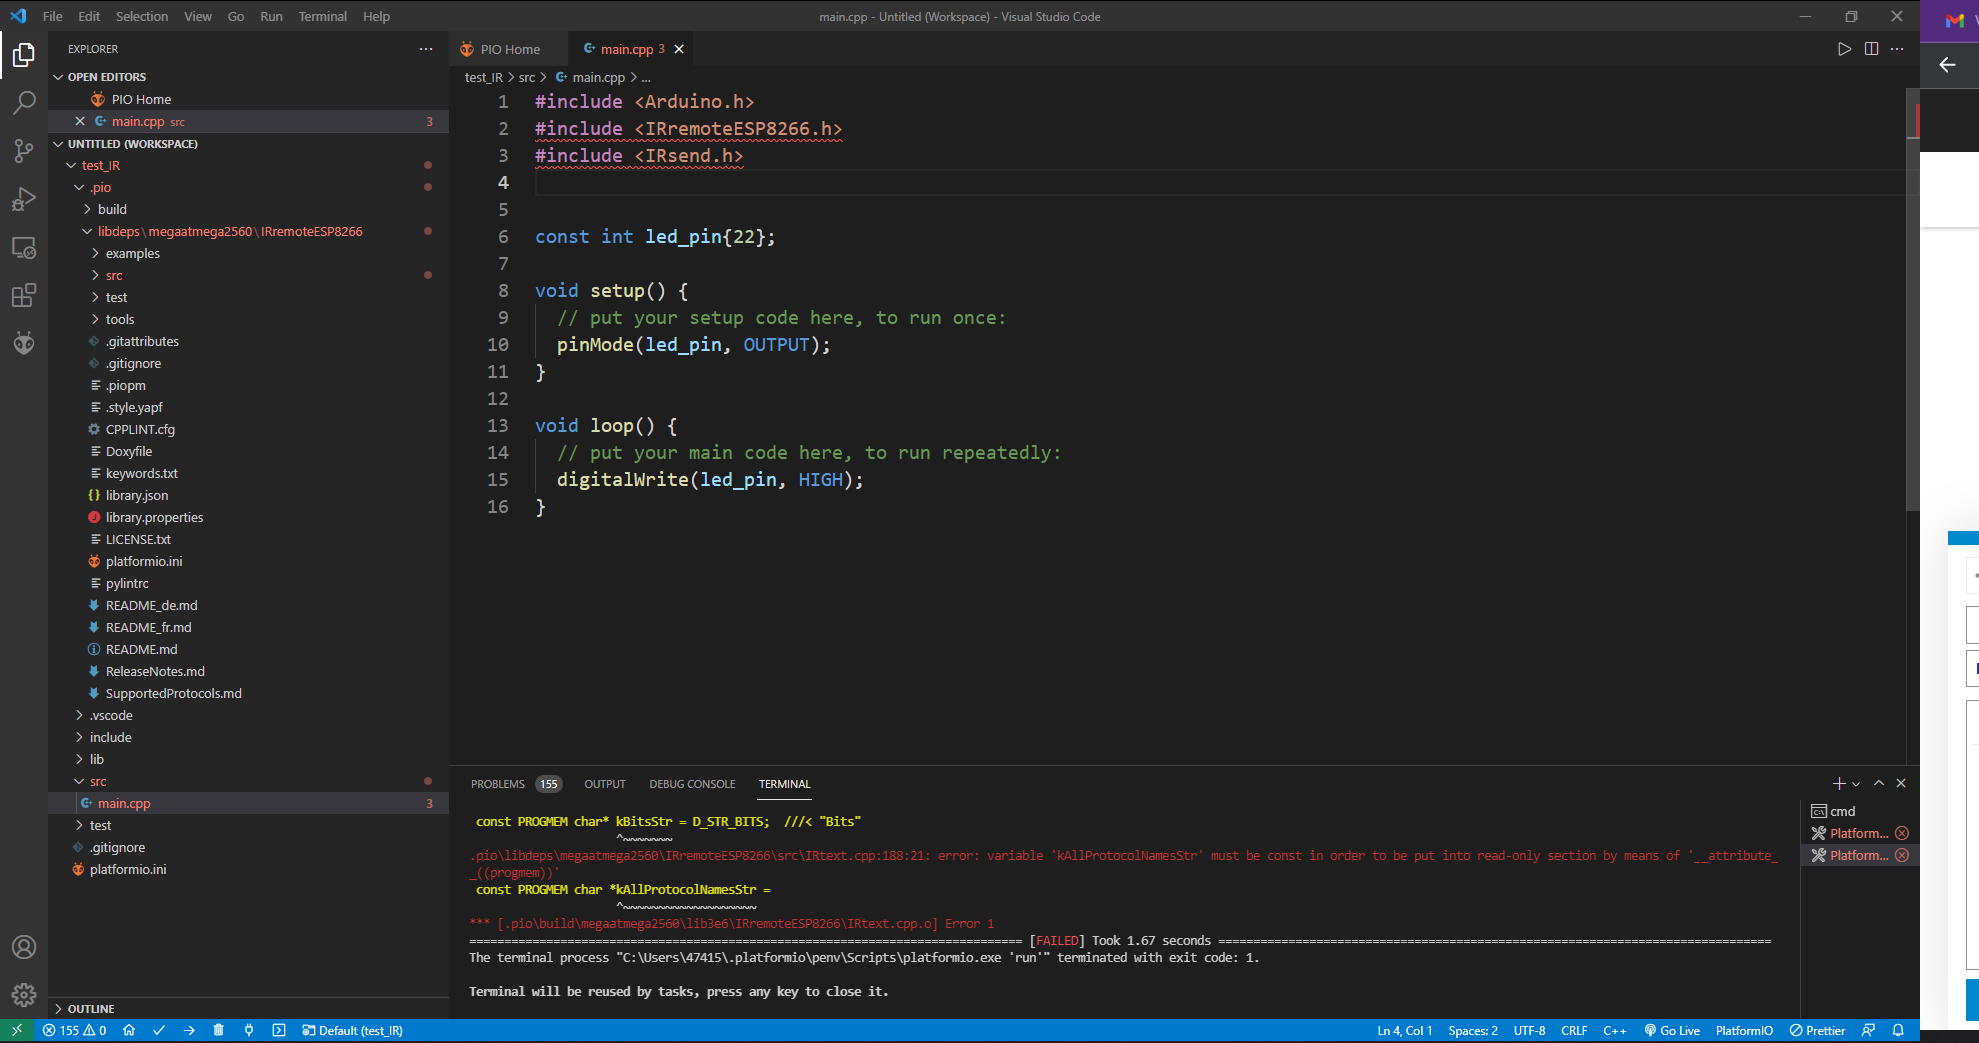Click Default (test_IR) environment switcher
This screenshot has height=1043, width=1979.
click(x=353, y=1030)
